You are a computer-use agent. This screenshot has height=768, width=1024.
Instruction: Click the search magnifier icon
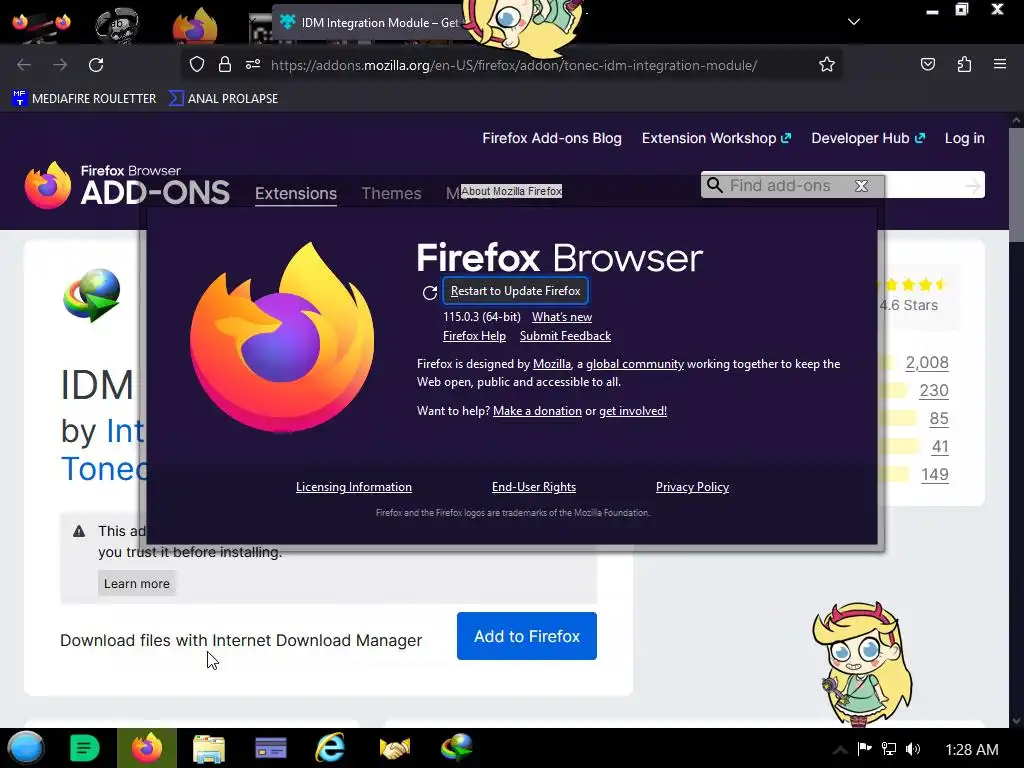point(715,185)
